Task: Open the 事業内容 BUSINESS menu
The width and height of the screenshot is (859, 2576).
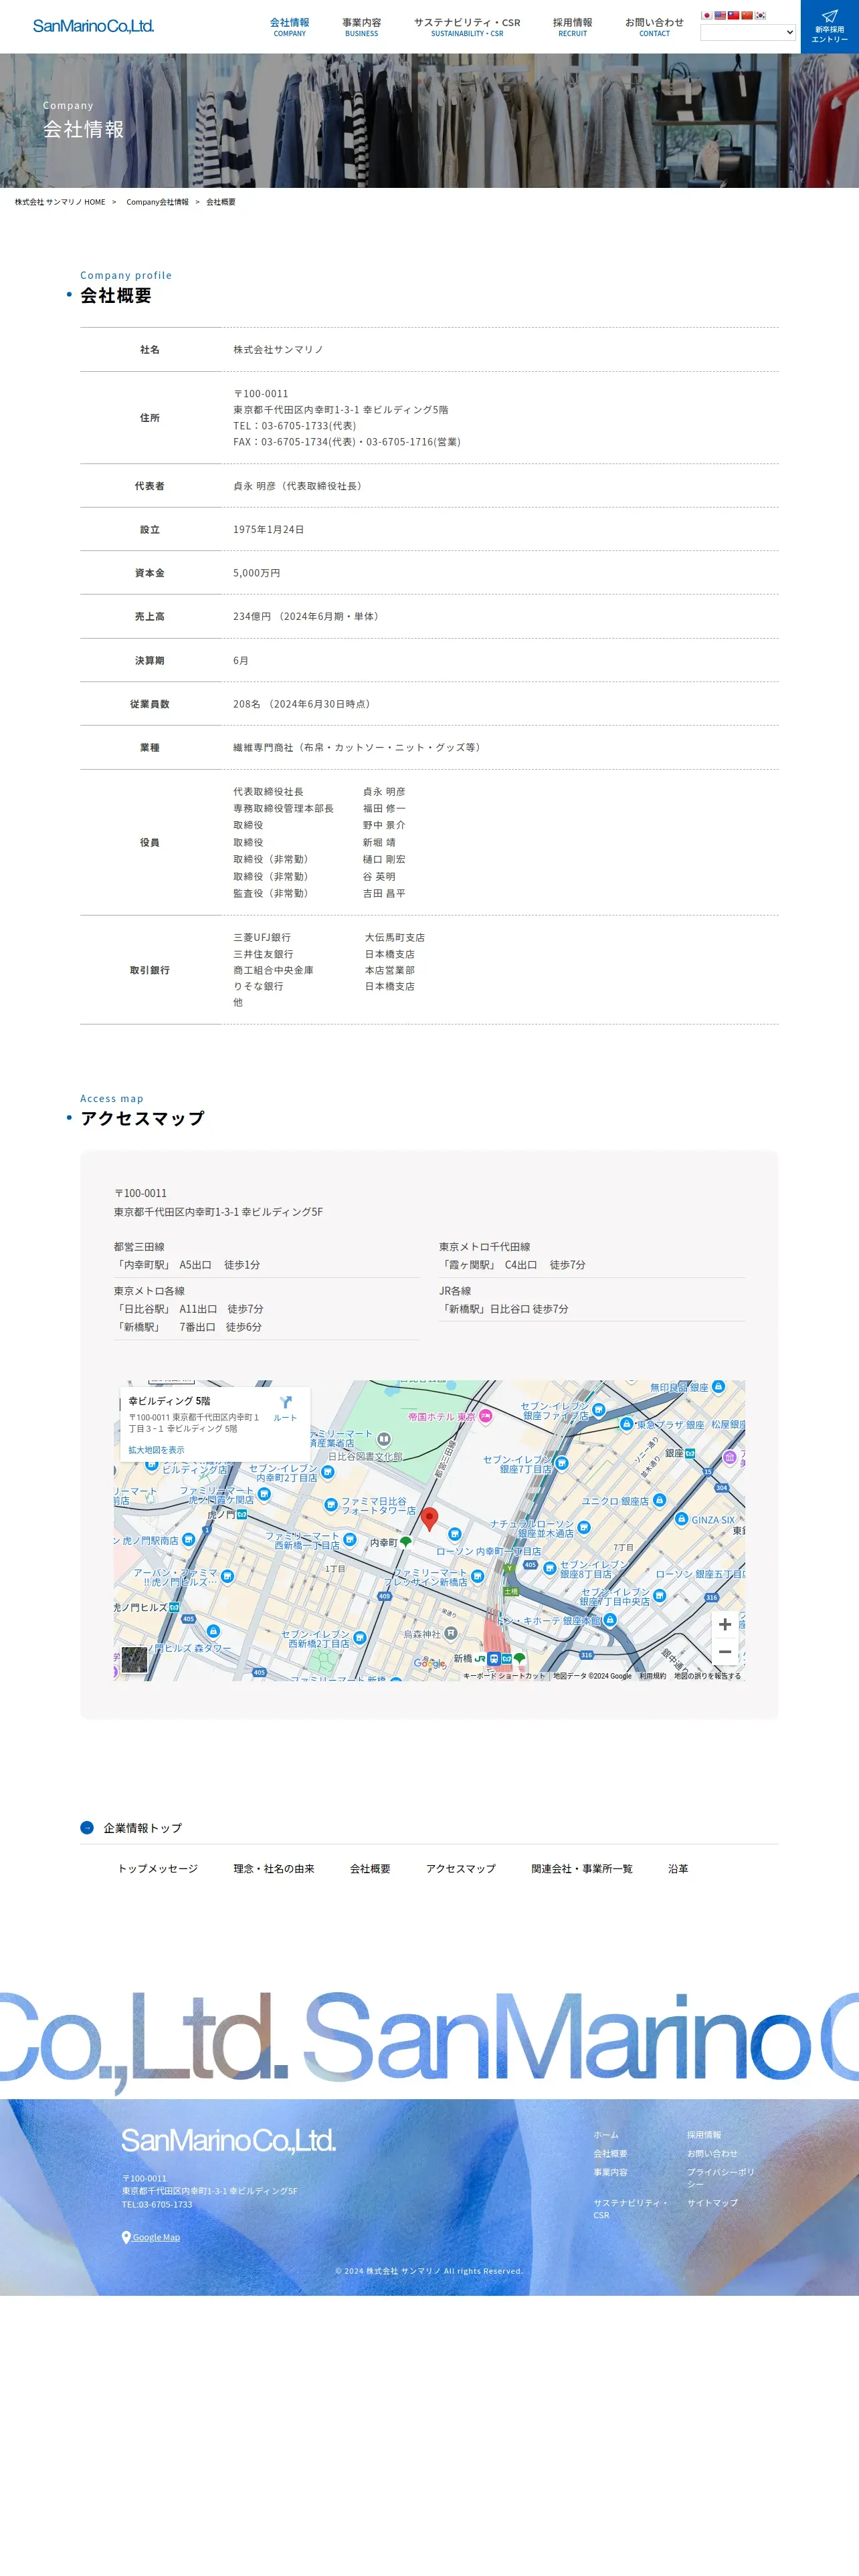Action: (362, 27)
